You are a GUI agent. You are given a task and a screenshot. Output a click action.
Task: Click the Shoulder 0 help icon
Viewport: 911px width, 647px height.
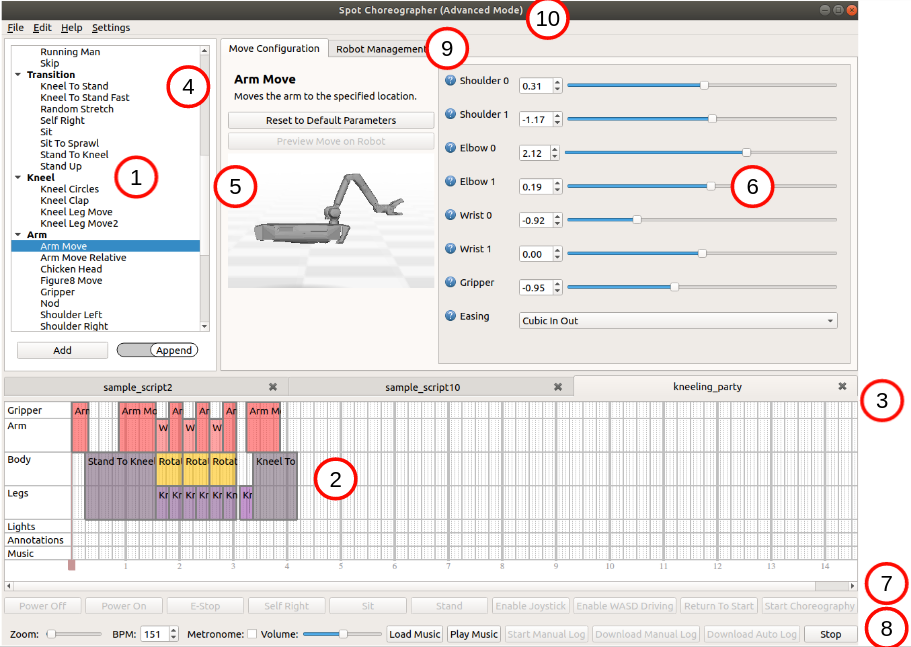point(450,80)
